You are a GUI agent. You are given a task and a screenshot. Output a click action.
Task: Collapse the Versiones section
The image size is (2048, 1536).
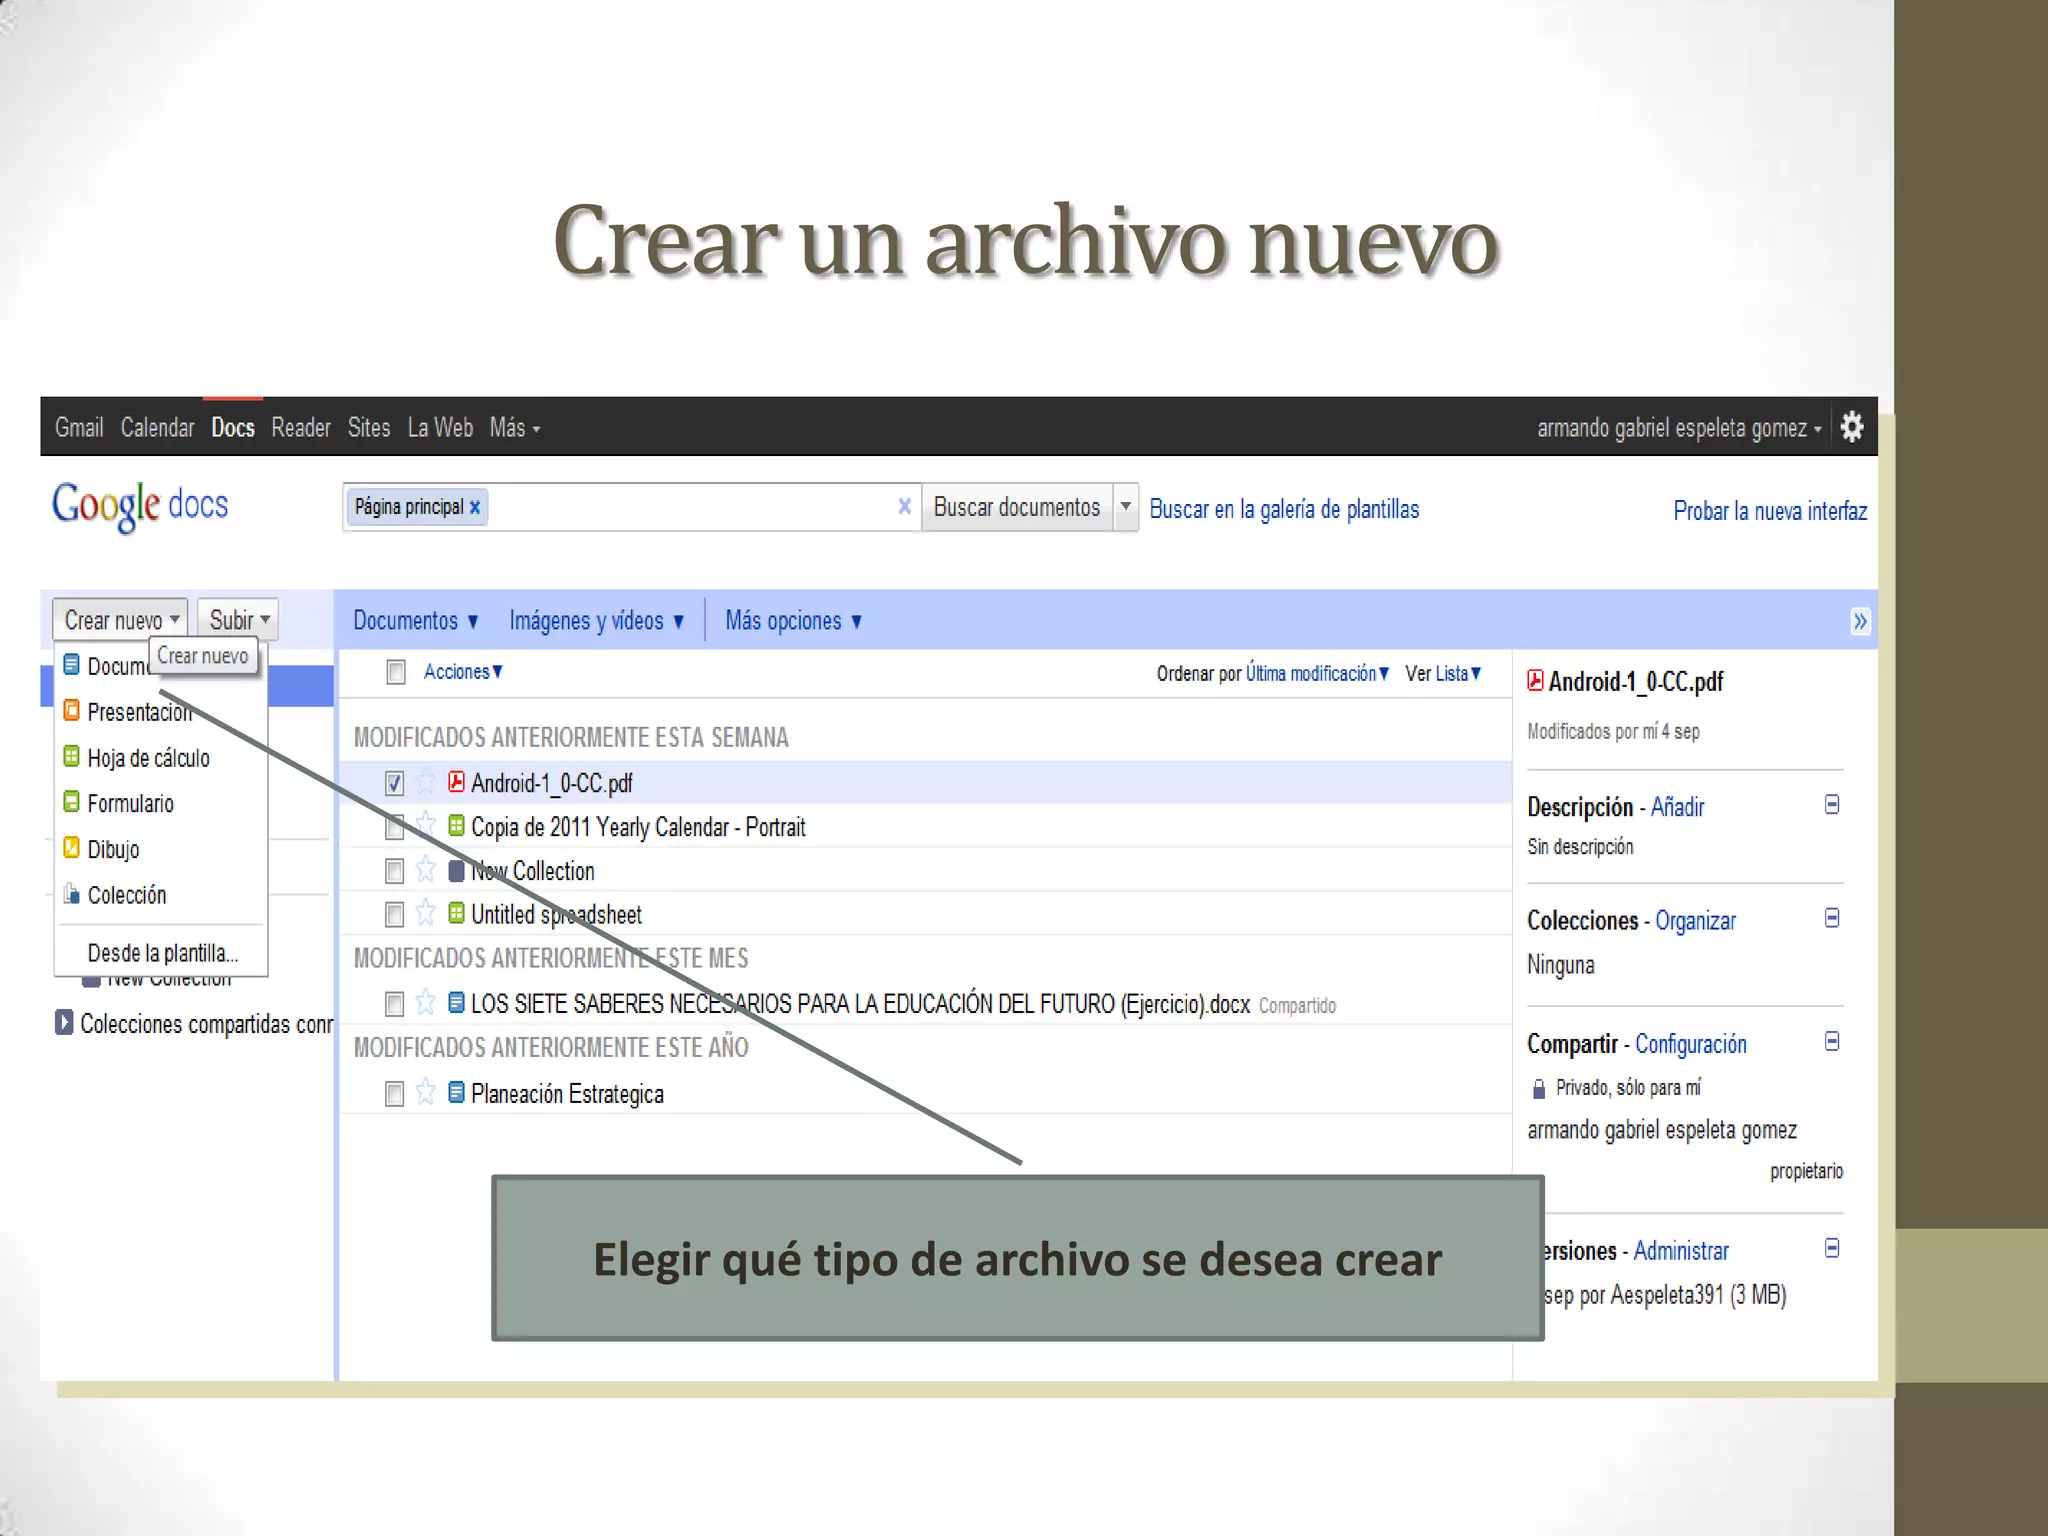[x=1832, y=1248]
